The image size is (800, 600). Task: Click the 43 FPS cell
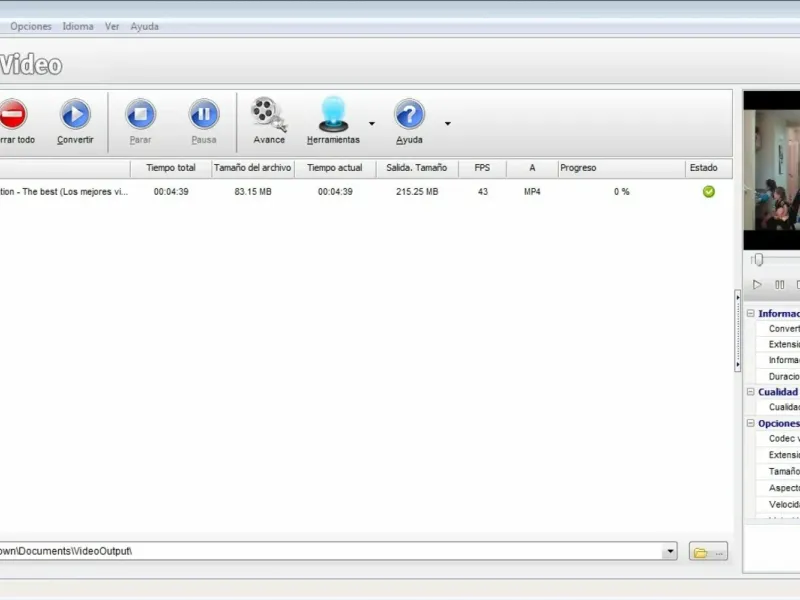[x=483, y=192]
